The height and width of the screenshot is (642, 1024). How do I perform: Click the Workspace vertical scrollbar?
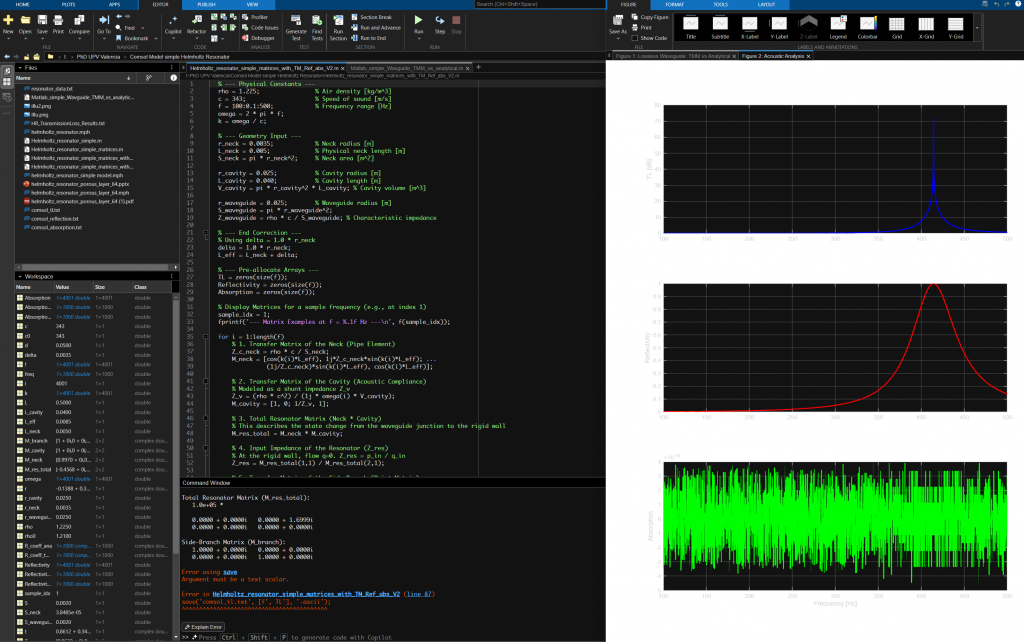tap(176, 425)
